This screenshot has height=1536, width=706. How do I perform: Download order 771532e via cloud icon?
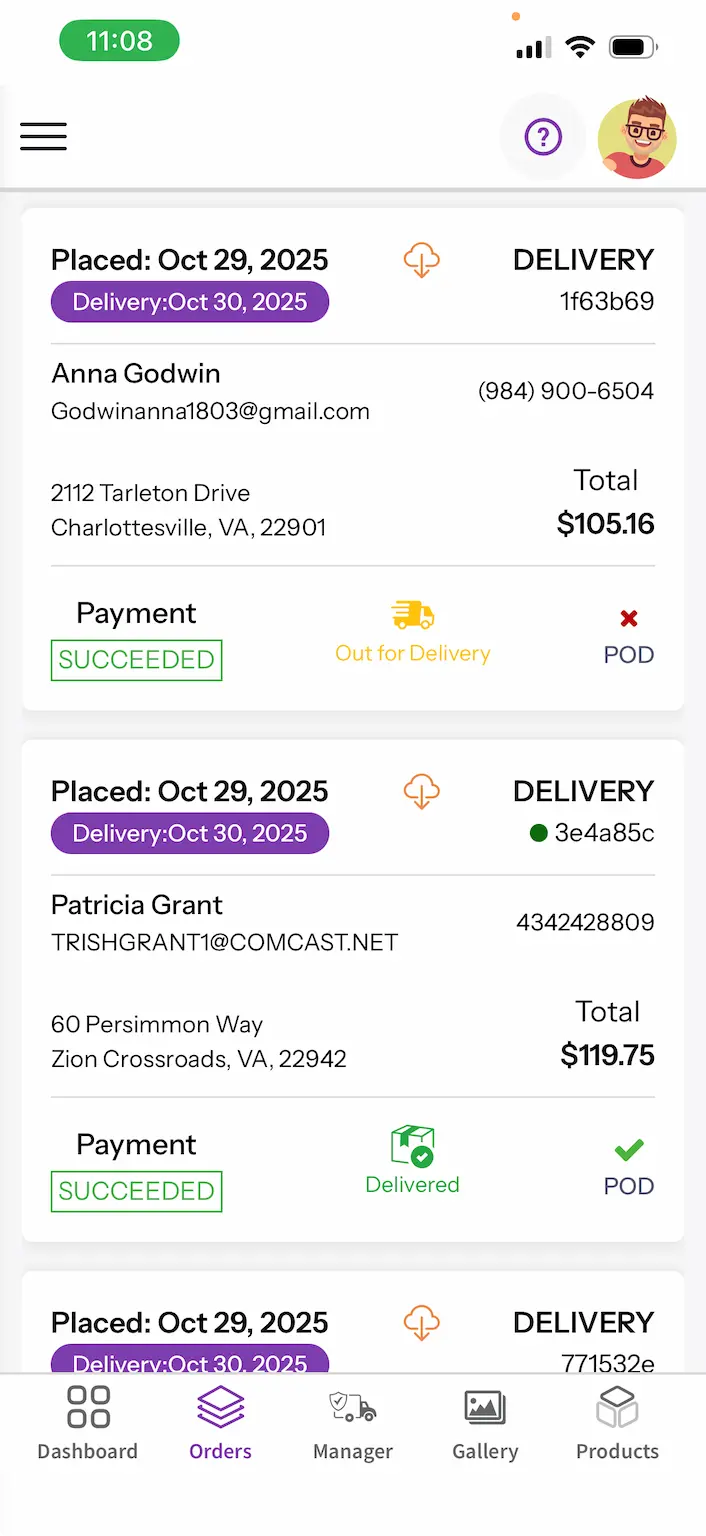coord(422,1322)
